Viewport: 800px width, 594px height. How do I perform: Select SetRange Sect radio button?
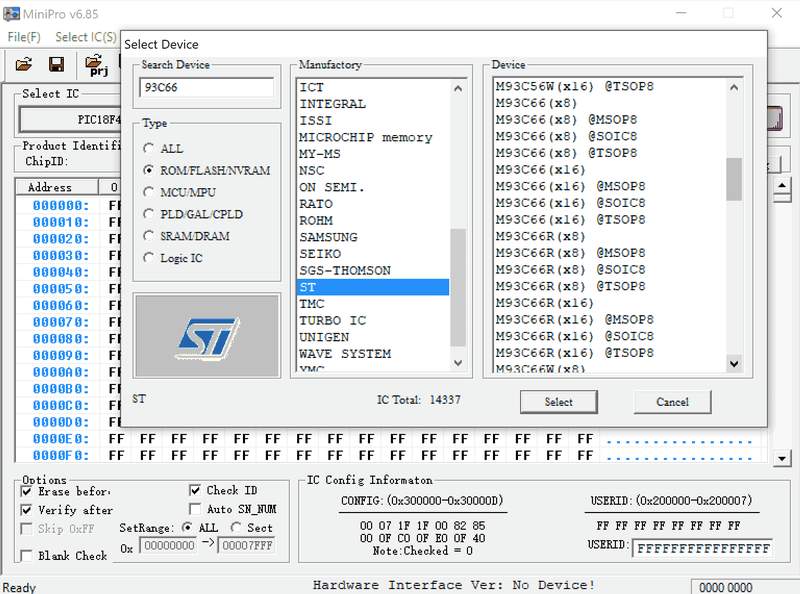pyautogui.click(x=236, y=527)
